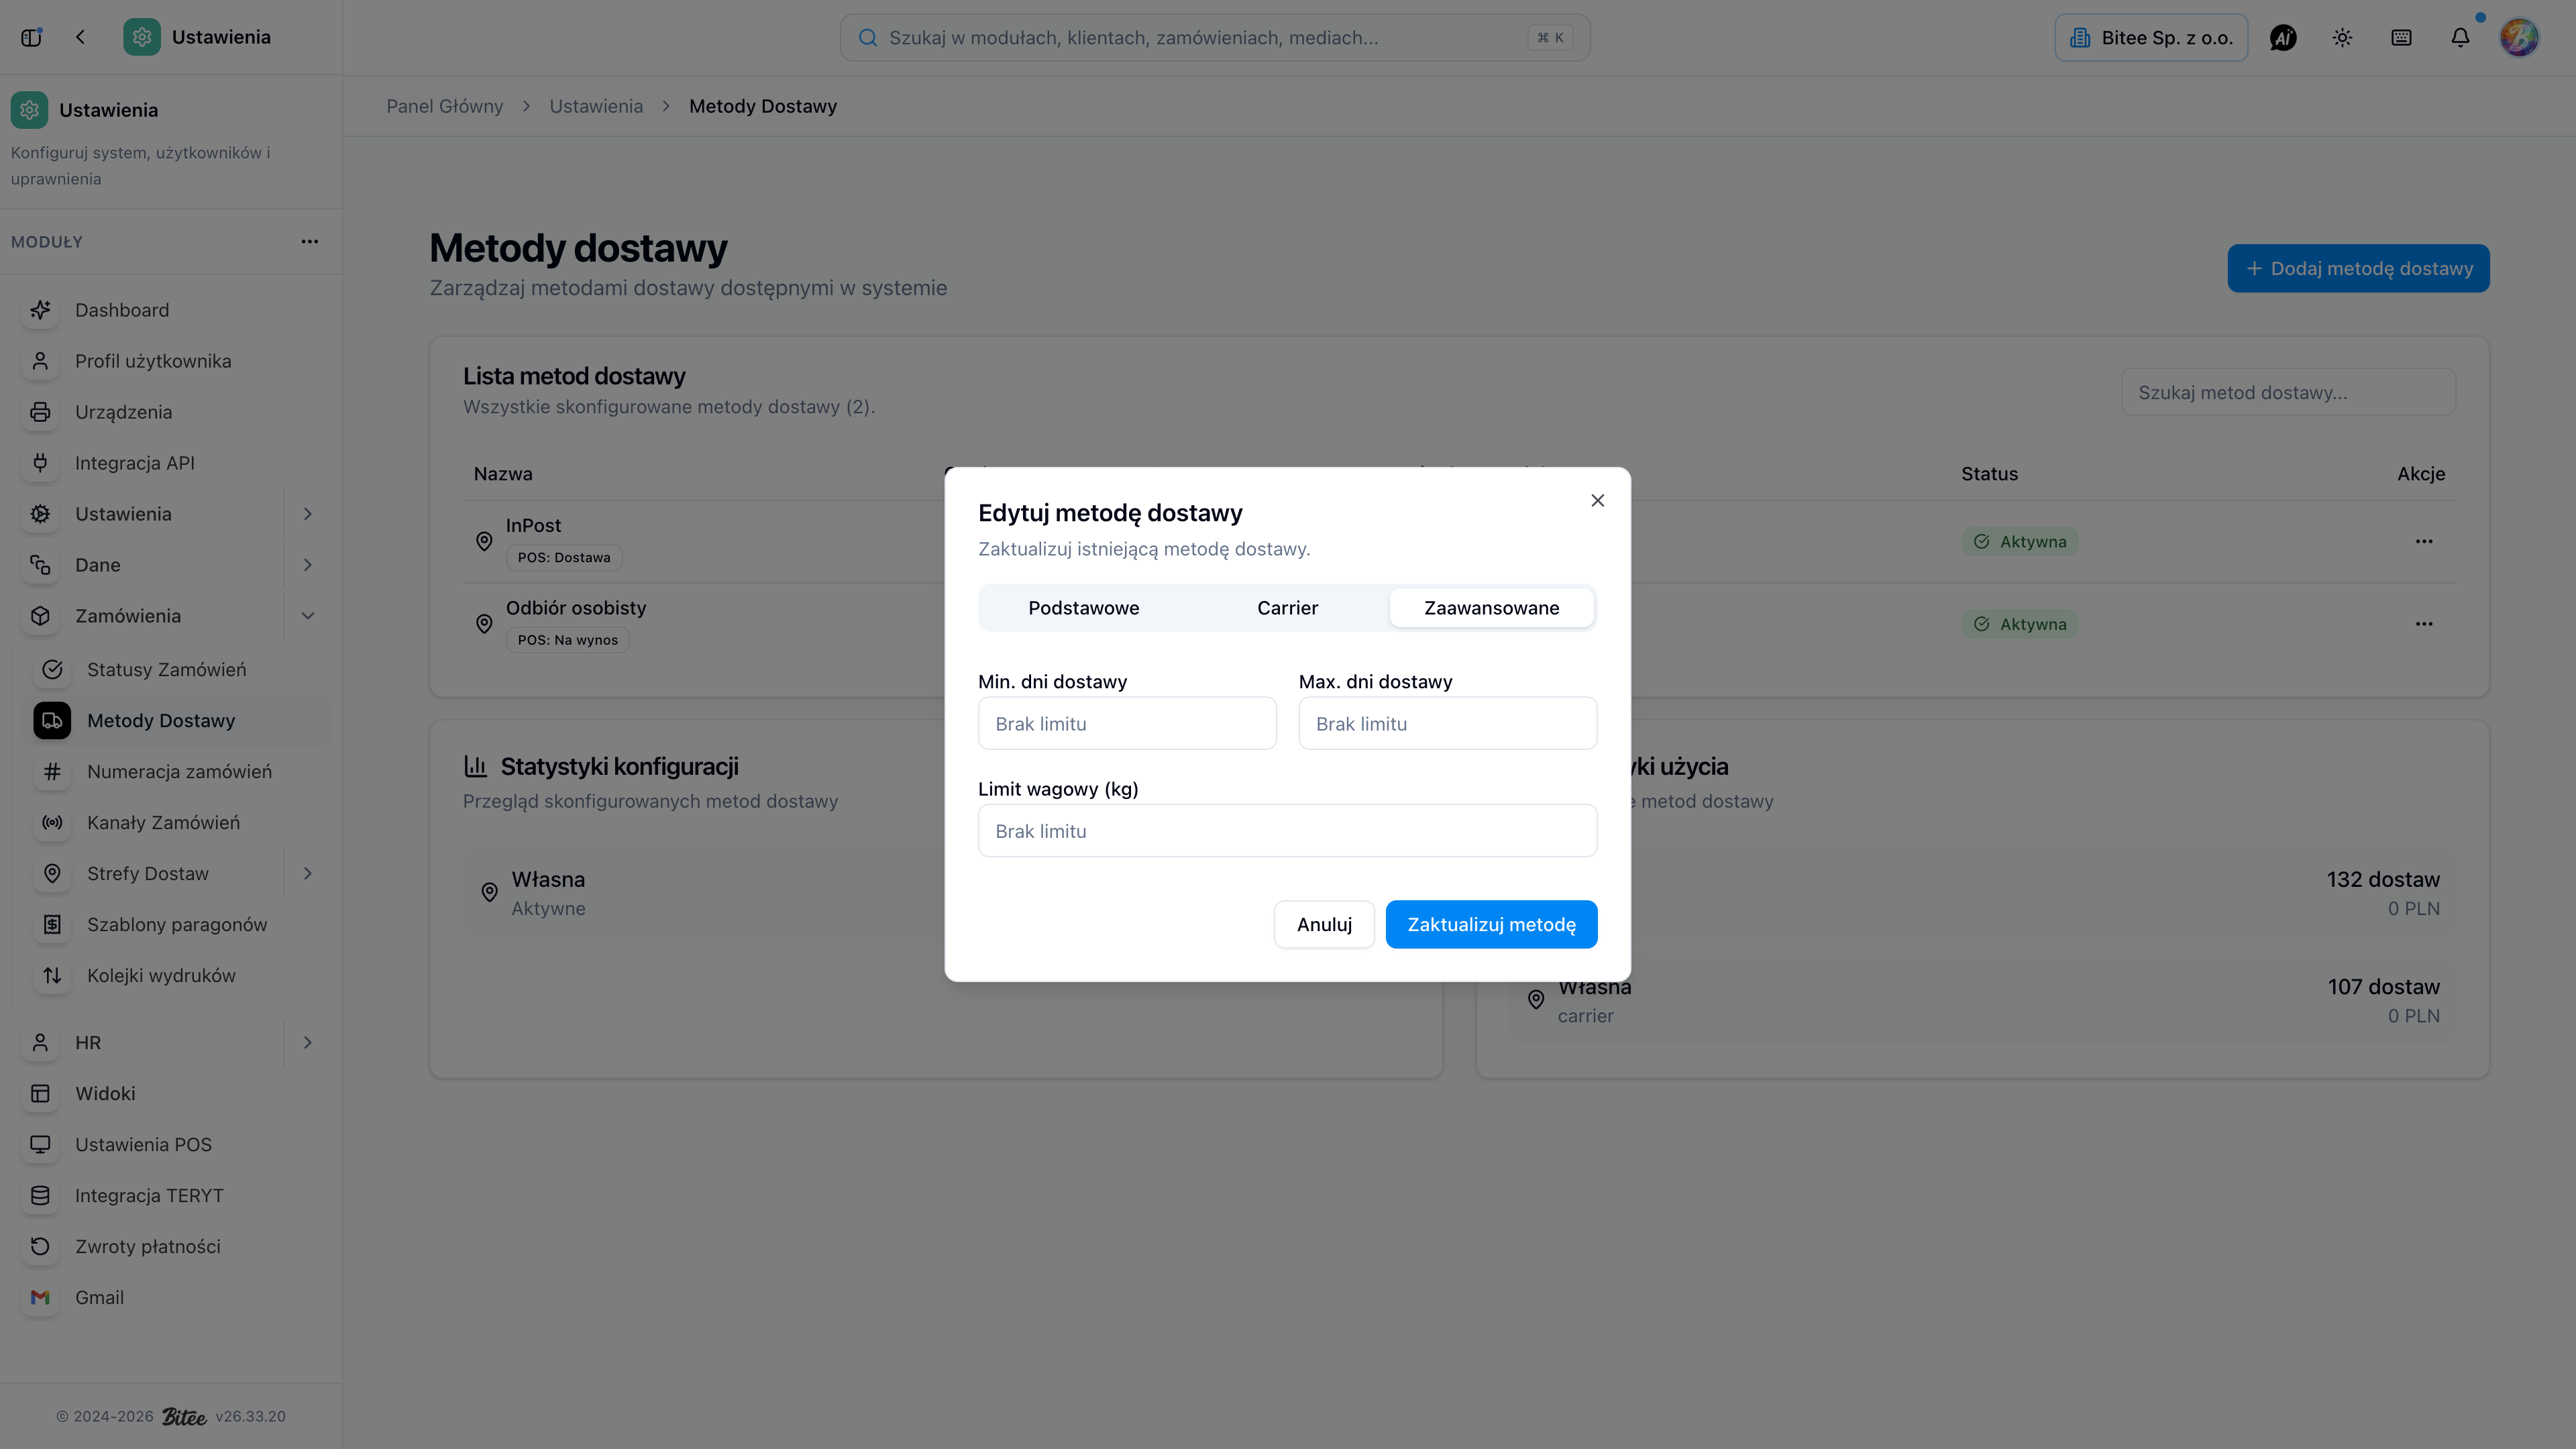Open Zwroty płatności module
2576x1449 pixels.
(148, 1247)
